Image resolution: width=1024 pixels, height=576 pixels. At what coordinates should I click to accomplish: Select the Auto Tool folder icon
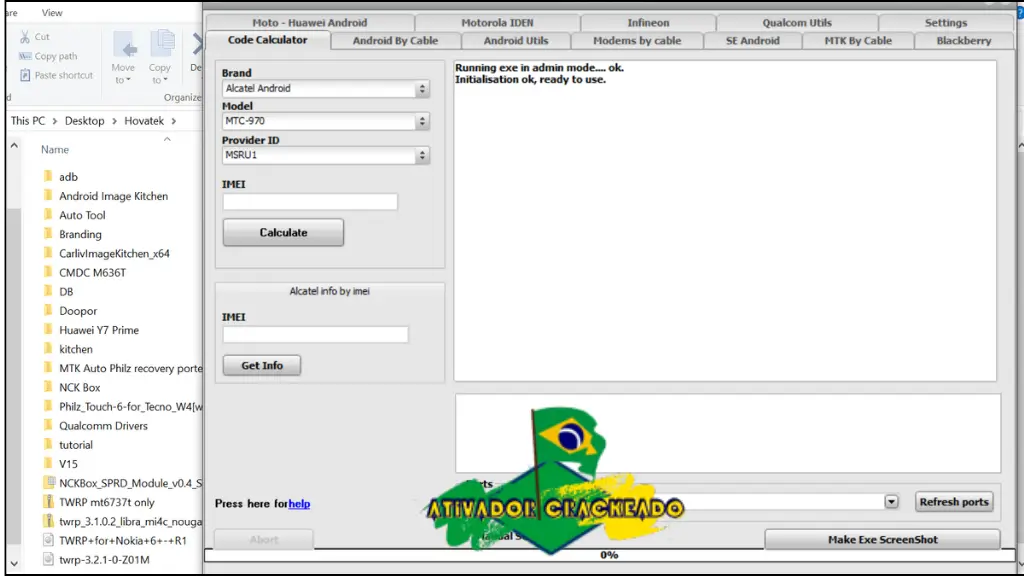[48, 214]
